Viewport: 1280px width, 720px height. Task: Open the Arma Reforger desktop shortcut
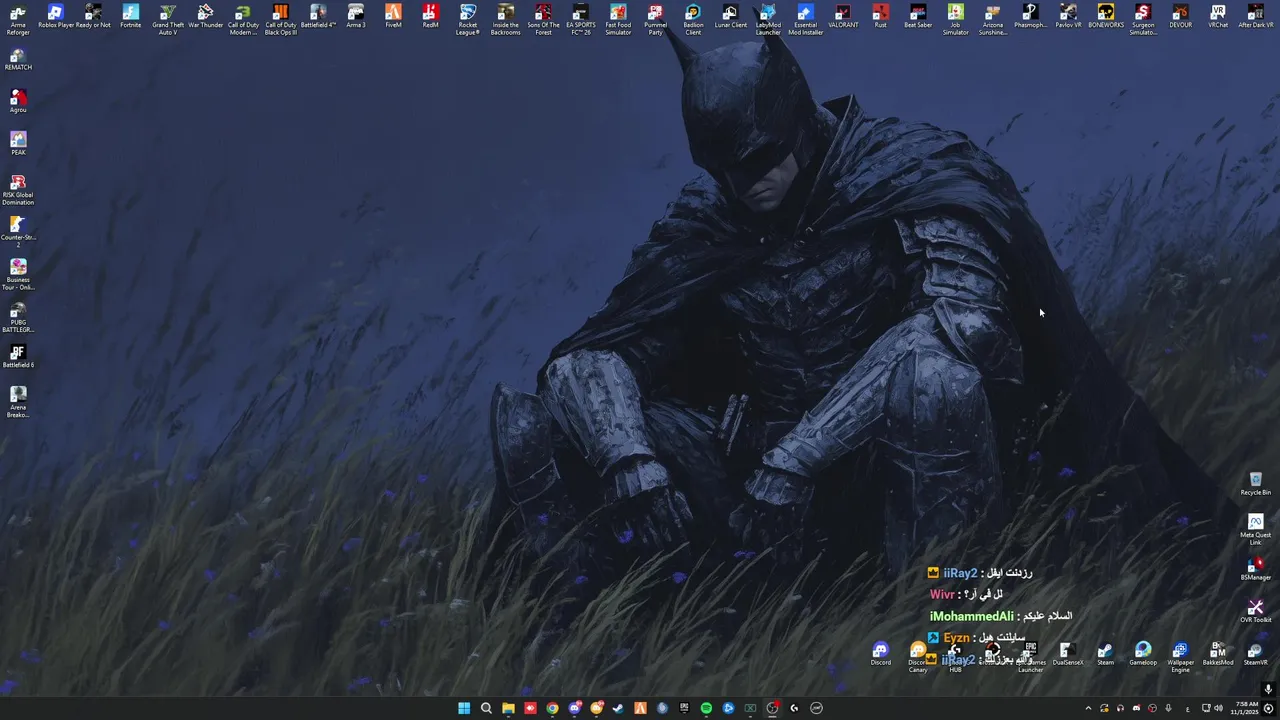click(x=18, y=19)
